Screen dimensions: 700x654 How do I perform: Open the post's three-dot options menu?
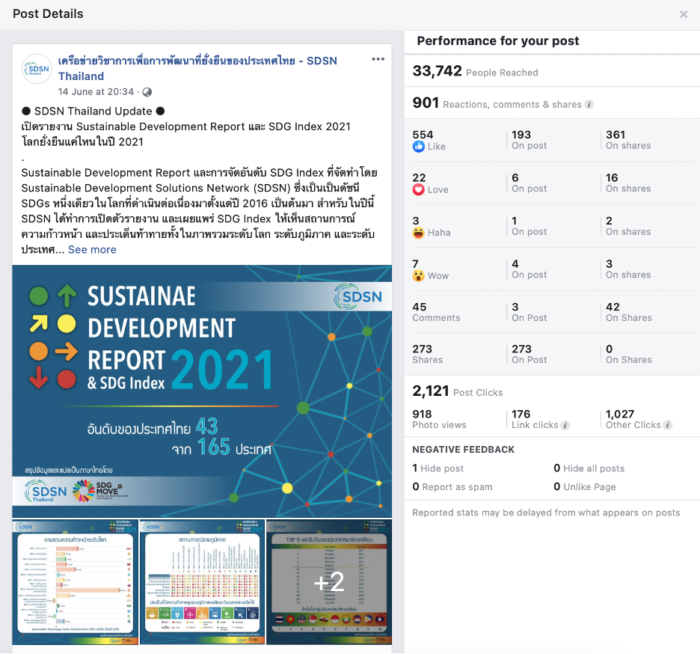pyautogui.click(x=378, y=59)
